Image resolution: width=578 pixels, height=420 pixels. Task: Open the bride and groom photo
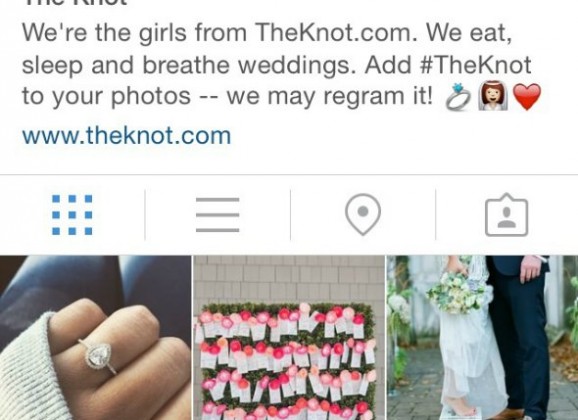(482, 337)
